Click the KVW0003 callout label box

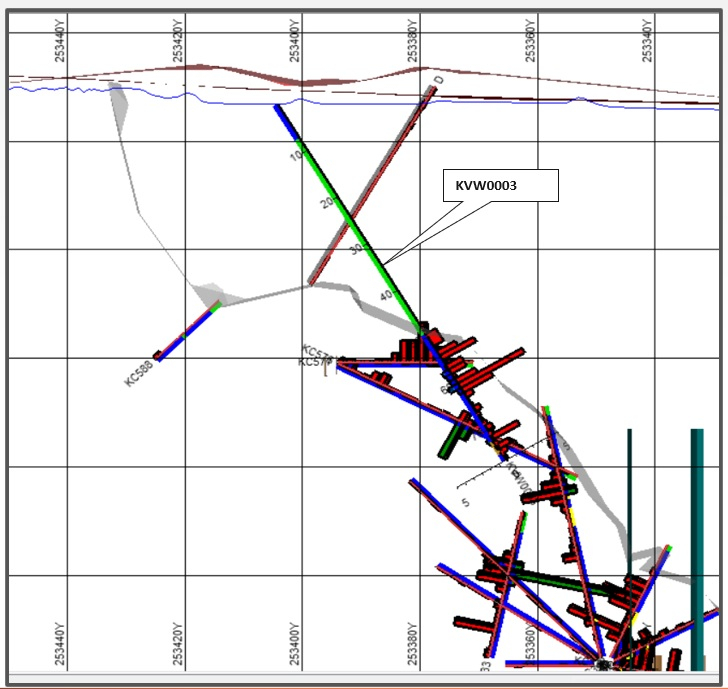coord(500,186)
